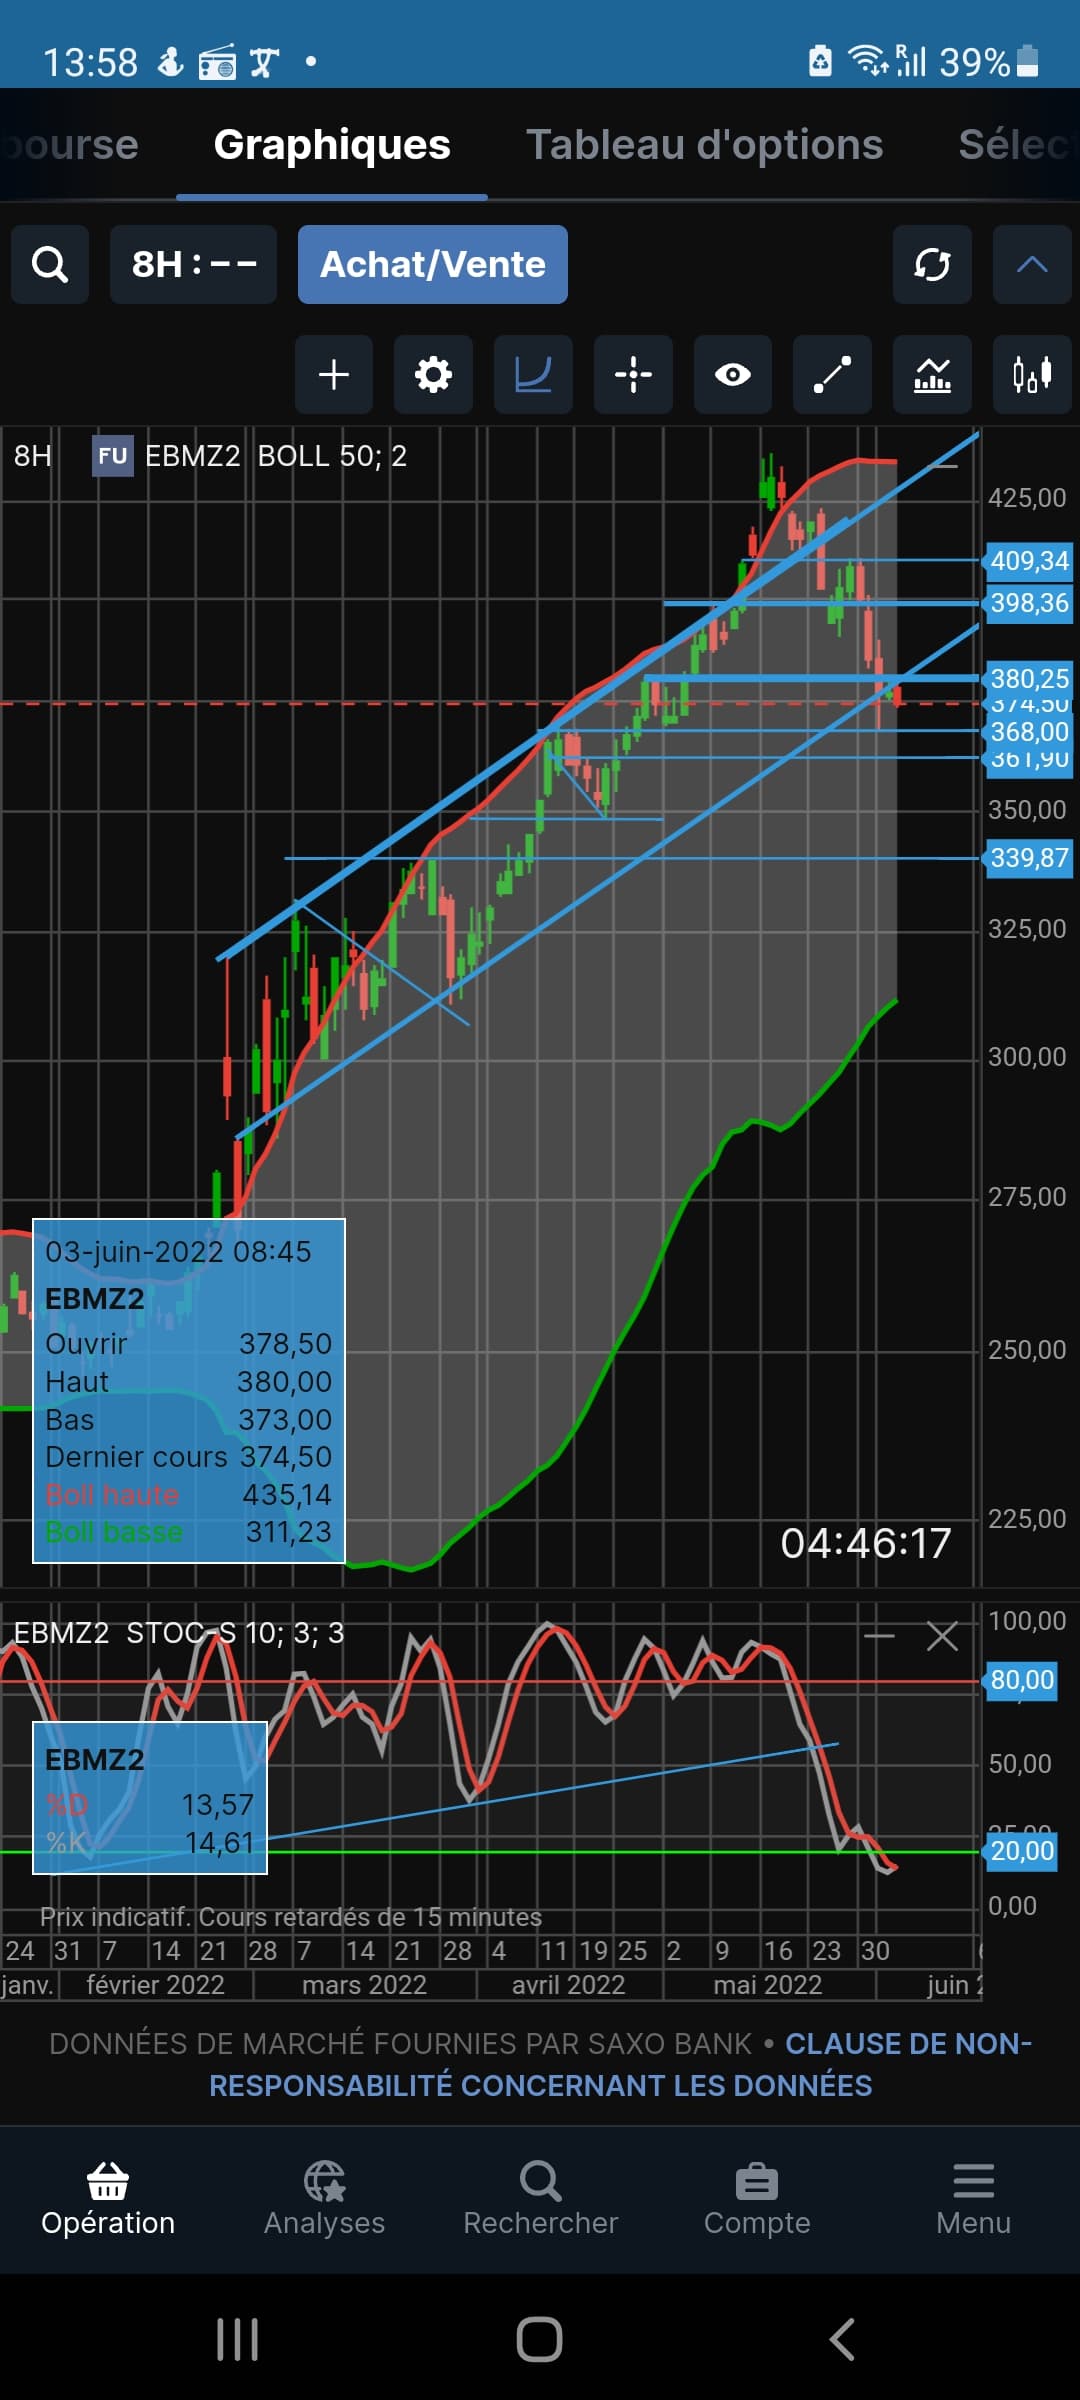The width and height of the screenshot is (1080, 2400).
Task: Open the indicators chart icon
Action: point(932,375)
